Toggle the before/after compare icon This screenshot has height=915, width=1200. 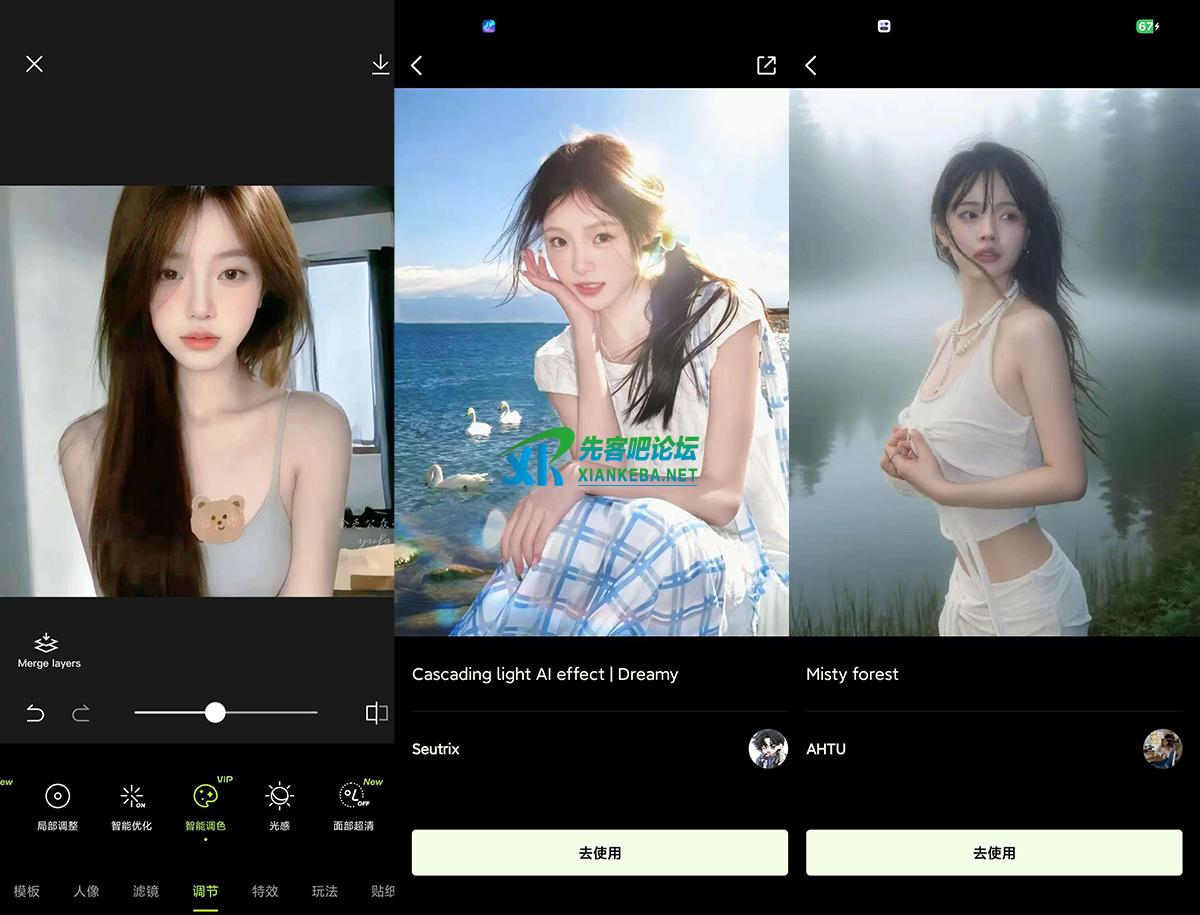pos(376,713)
